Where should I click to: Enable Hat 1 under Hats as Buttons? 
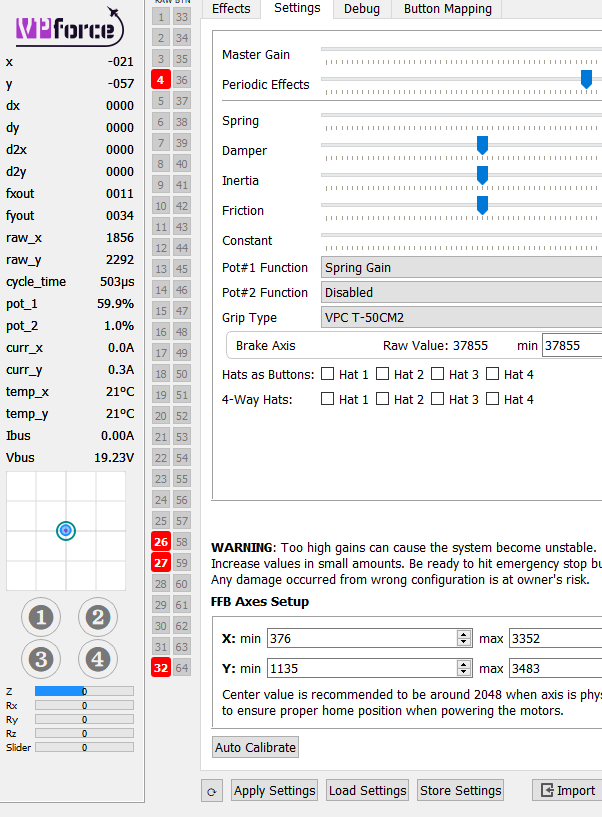pyautogui.click(x=327, y=374)
